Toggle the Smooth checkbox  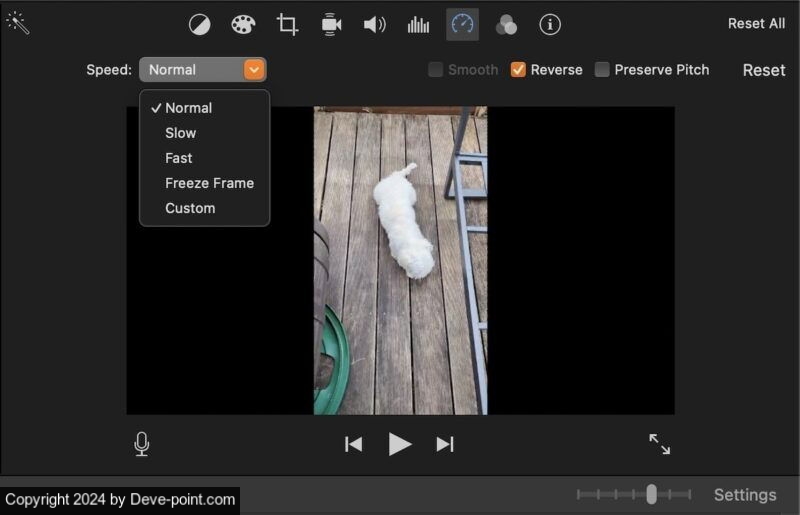[x=436, y=70]
